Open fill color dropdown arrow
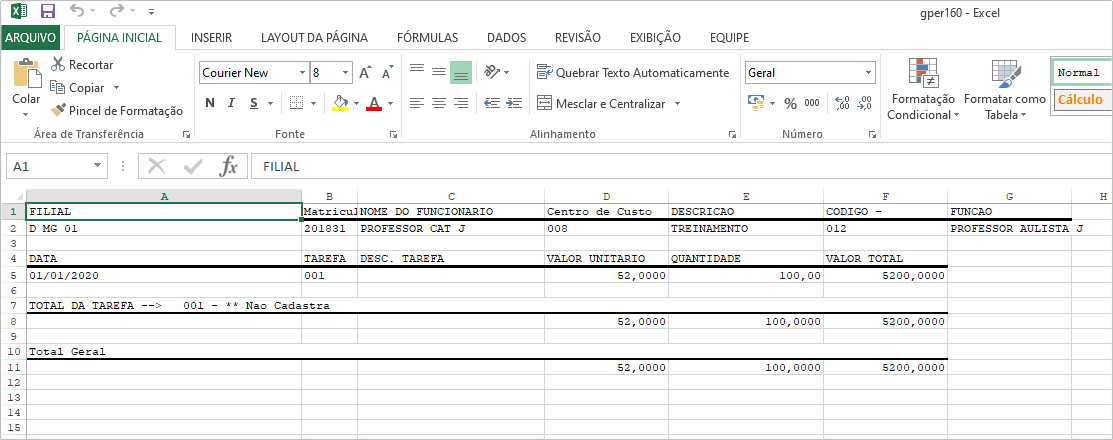Screen dimensions: 1113x440 pos(356,104)
